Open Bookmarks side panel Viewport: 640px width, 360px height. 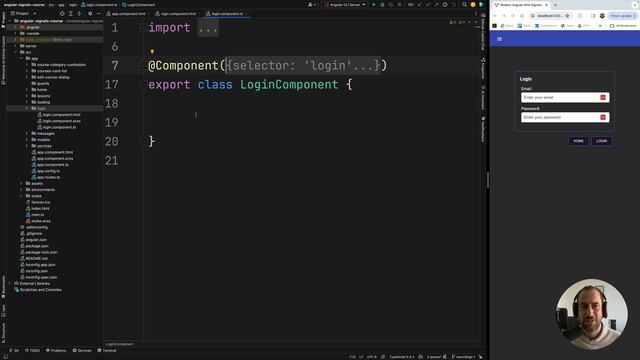(3, 287)
